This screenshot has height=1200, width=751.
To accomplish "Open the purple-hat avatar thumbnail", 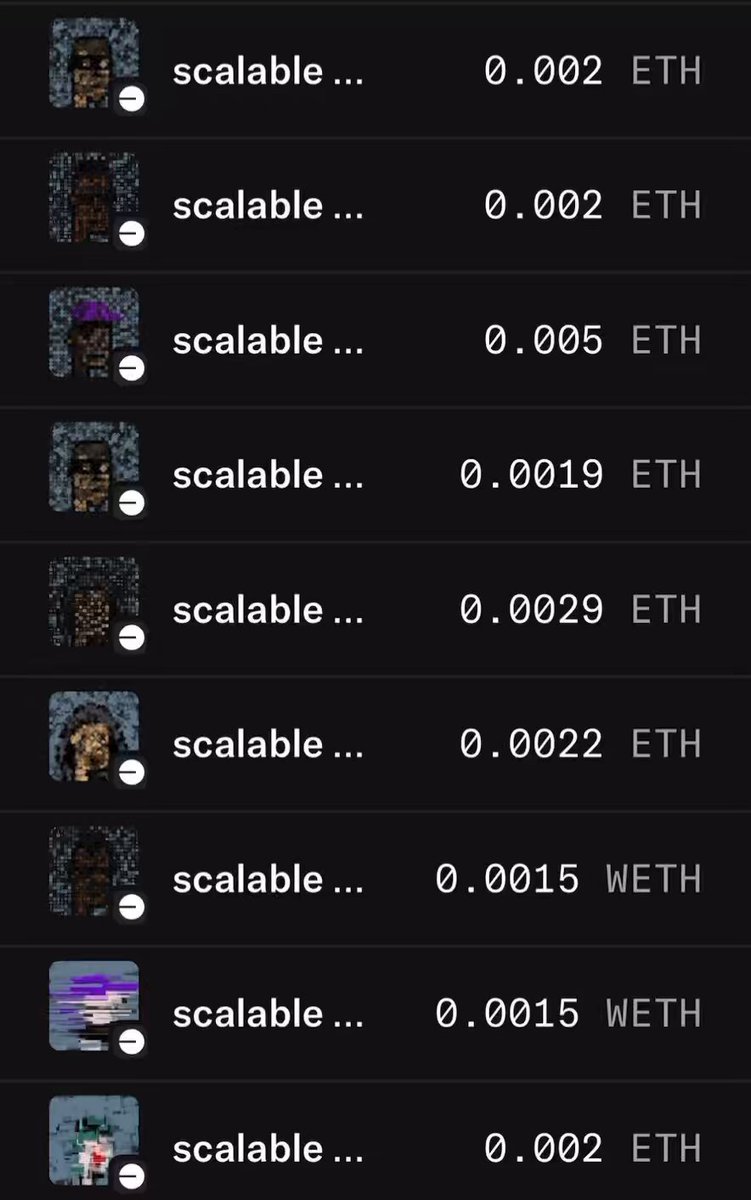I will coord(94,332).
